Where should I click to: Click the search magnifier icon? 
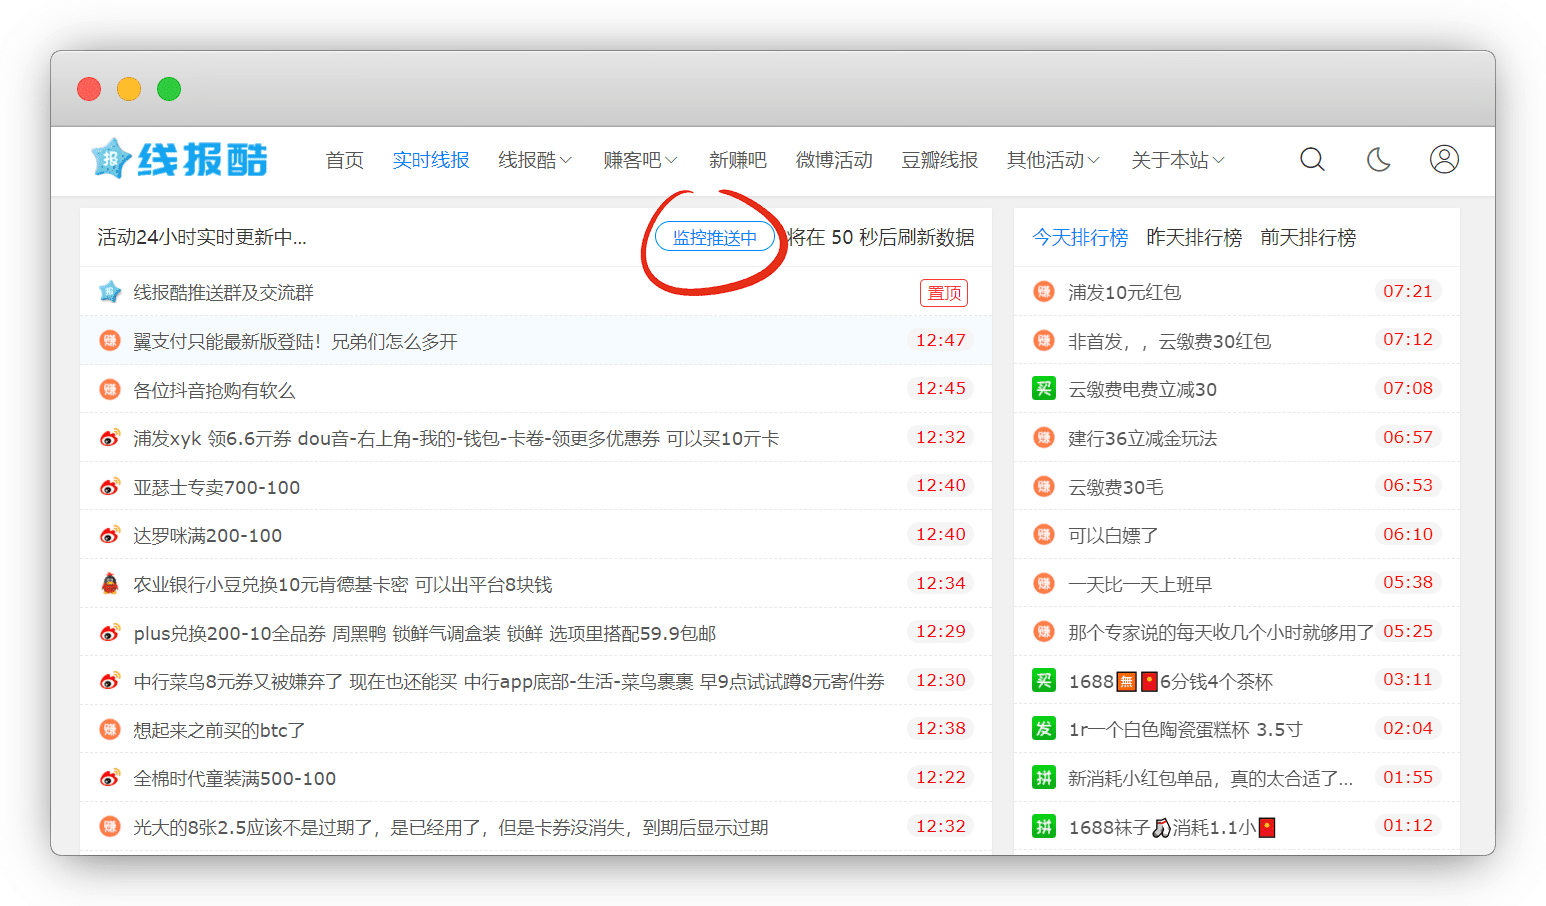(x=1312, y=160)
